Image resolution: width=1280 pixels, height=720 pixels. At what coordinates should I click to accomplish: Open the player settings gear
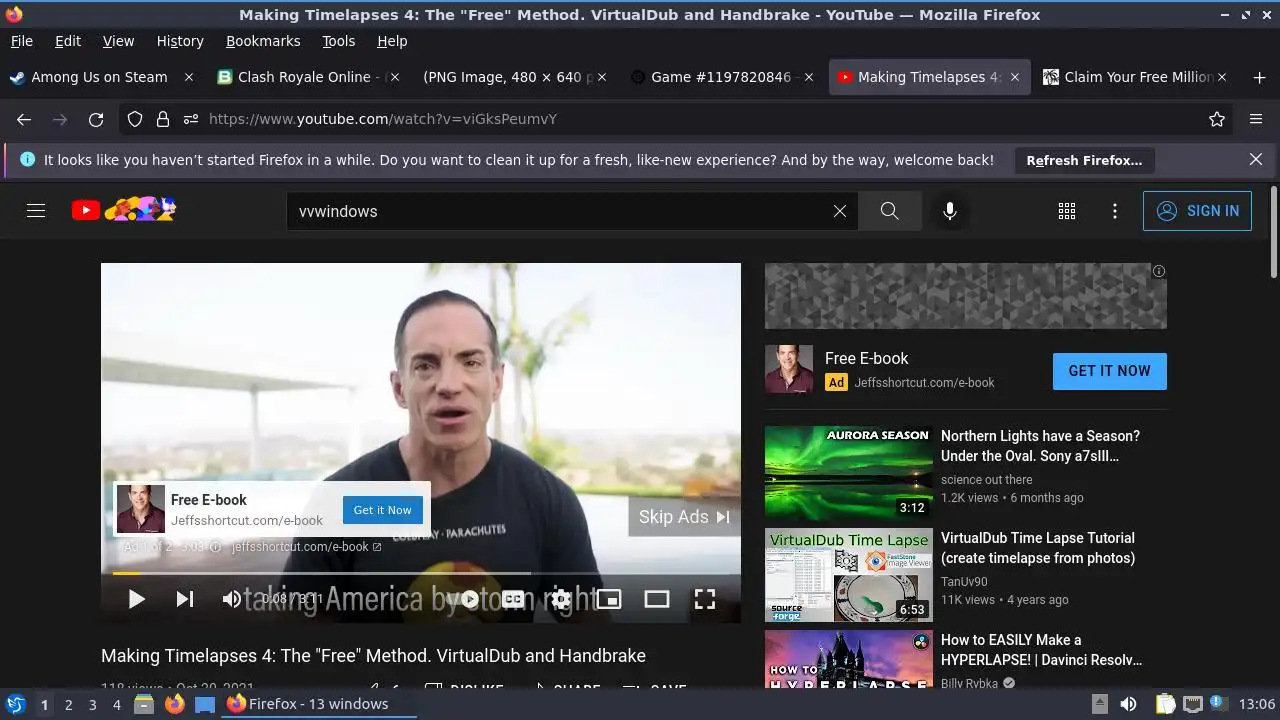[561, 599]
